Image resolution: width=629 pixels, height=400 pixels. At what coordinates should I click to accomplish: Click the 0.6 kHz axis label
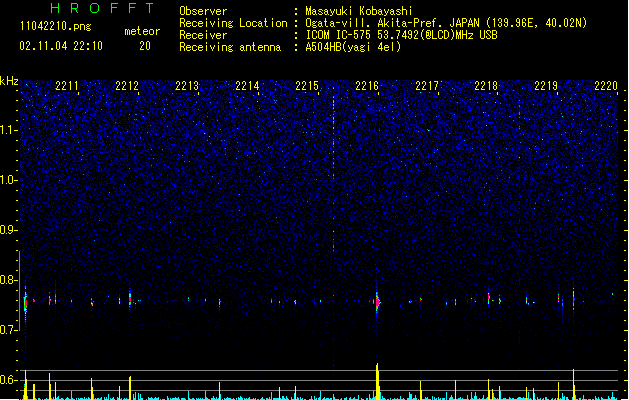9,380
